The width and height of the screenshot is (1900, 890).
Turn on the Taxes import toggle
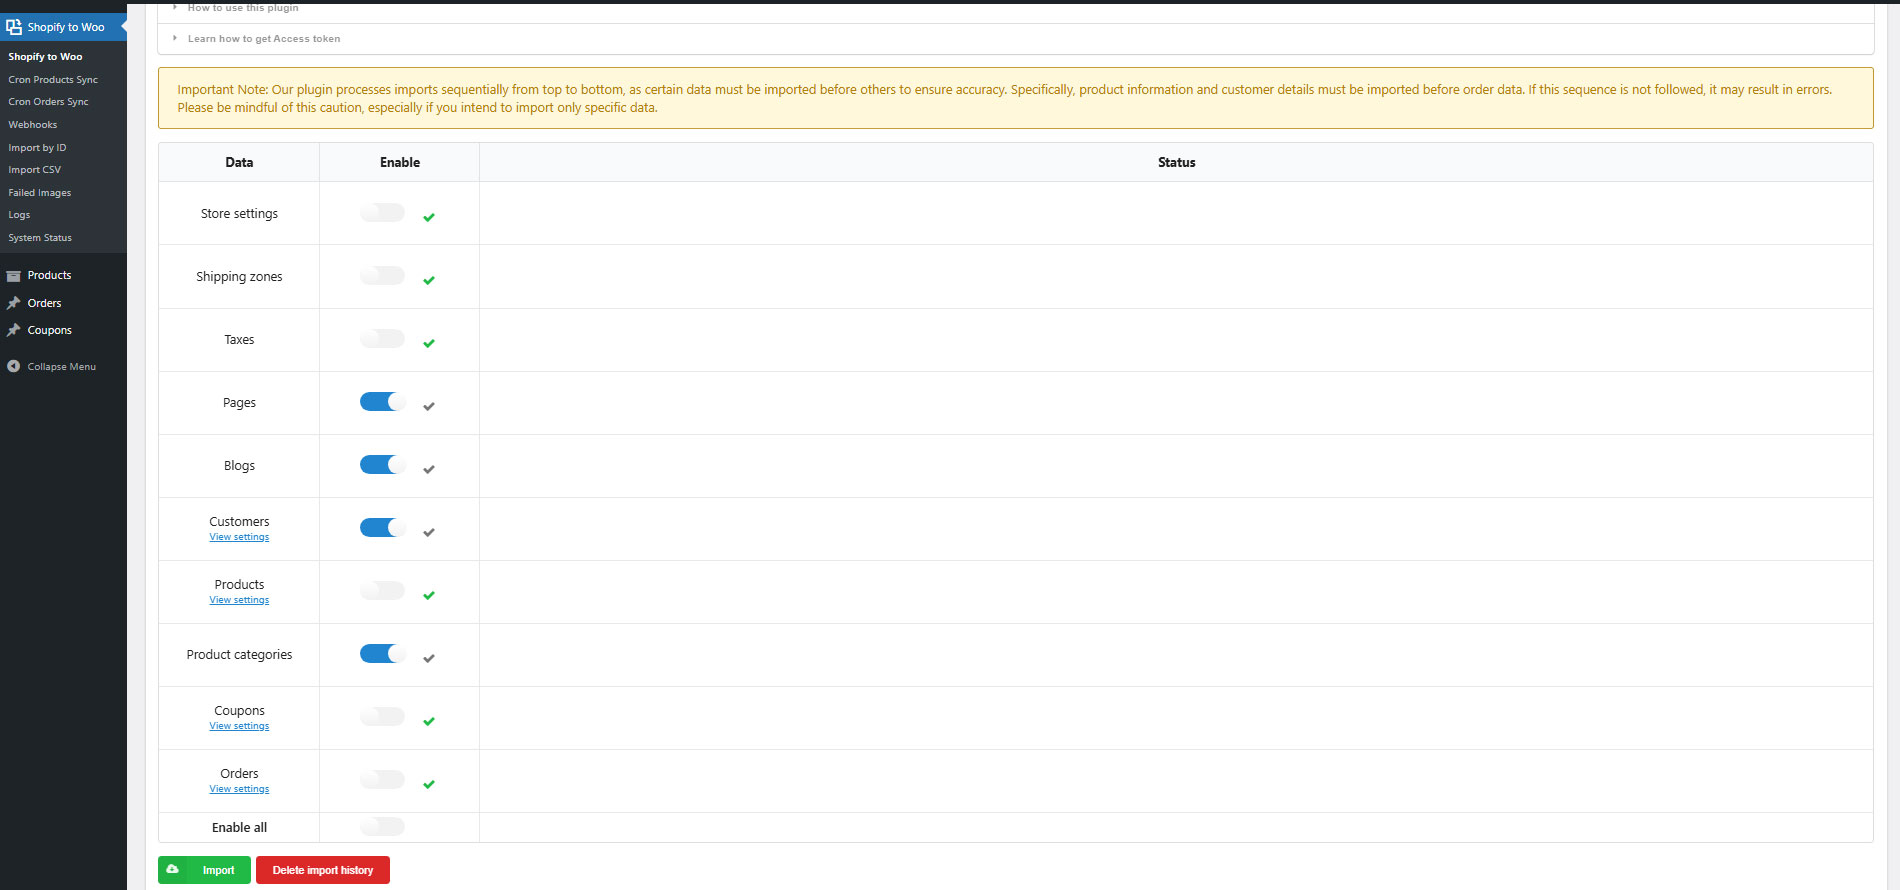click(382, 338)
